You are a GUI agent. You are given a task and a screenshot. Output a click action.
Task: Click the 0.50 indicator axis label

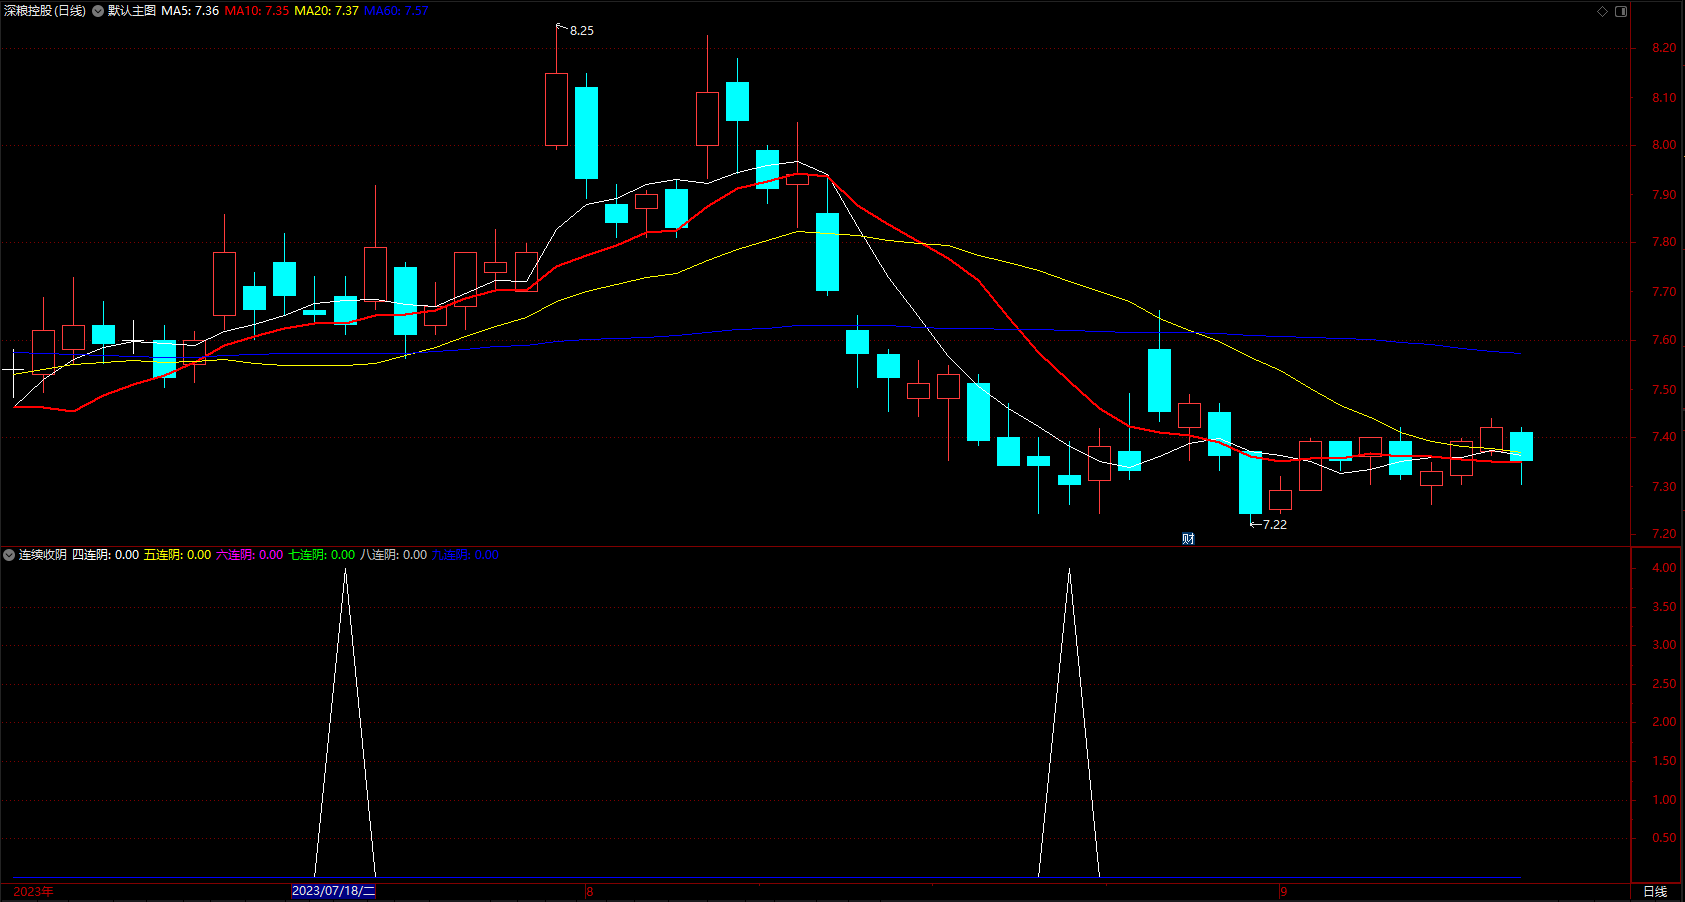[x=1664, y=838]
